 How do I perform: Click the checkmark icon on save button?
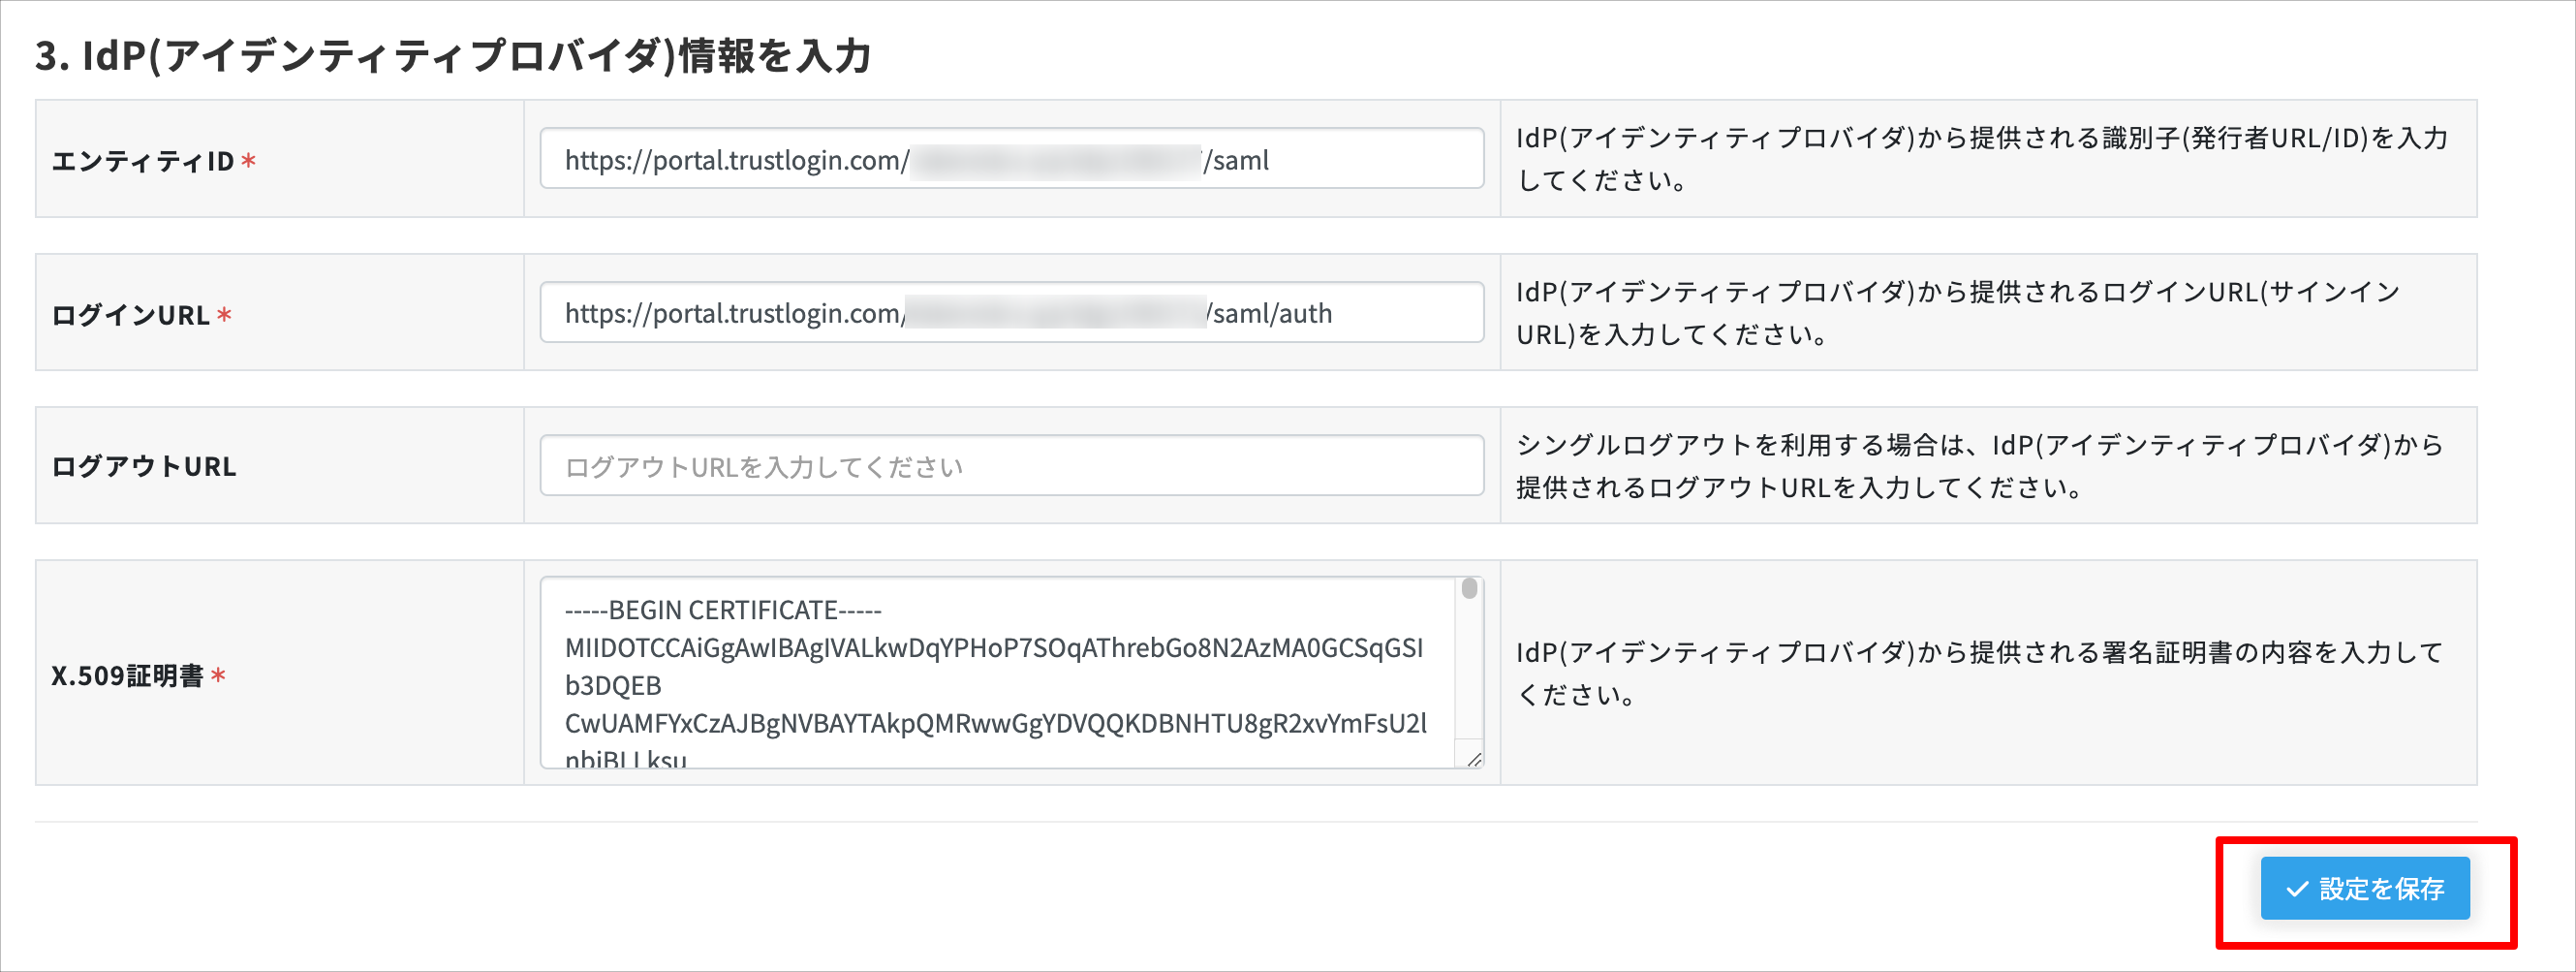2297,889
